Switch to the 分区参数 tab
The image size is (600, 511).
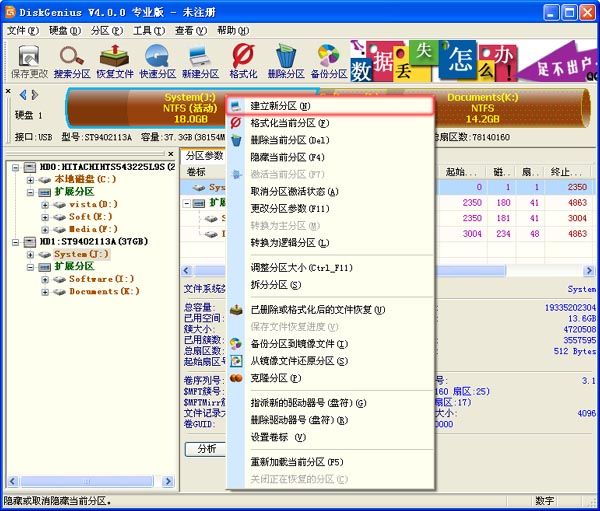tap(204, 156)
